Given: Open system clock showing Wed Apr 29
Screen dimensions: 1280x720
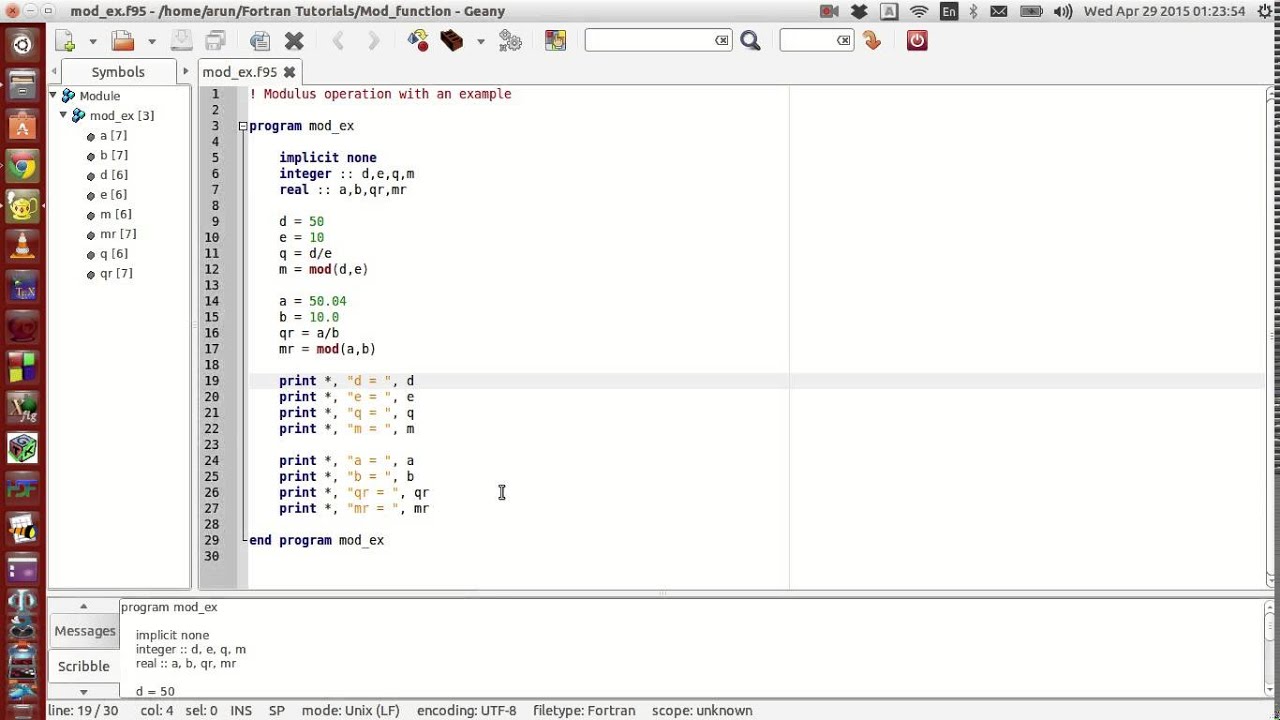Looking at the screenshot, I should (1164, 11).
